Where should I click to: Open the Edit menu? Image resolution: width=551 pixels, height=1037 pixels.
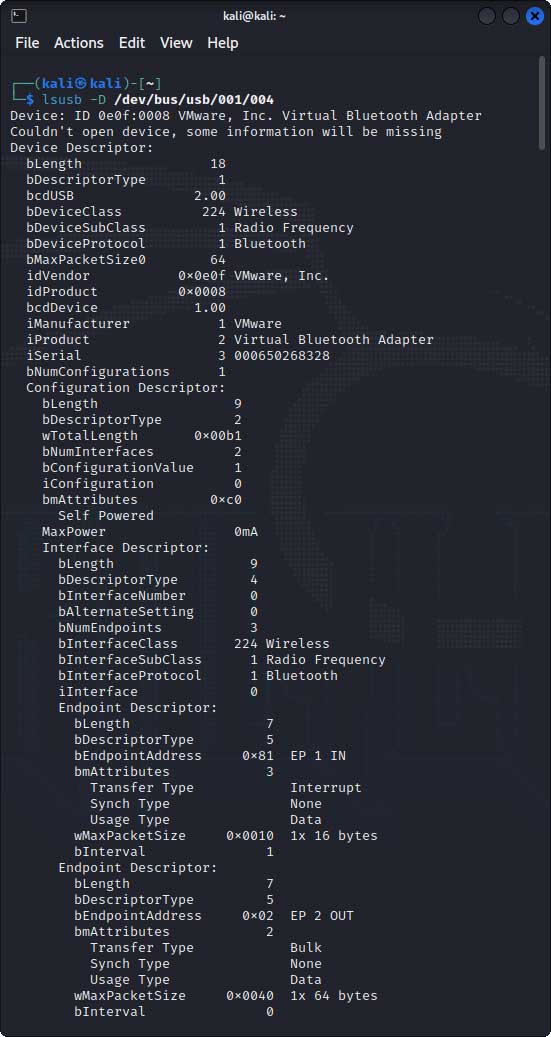[132, 43]
